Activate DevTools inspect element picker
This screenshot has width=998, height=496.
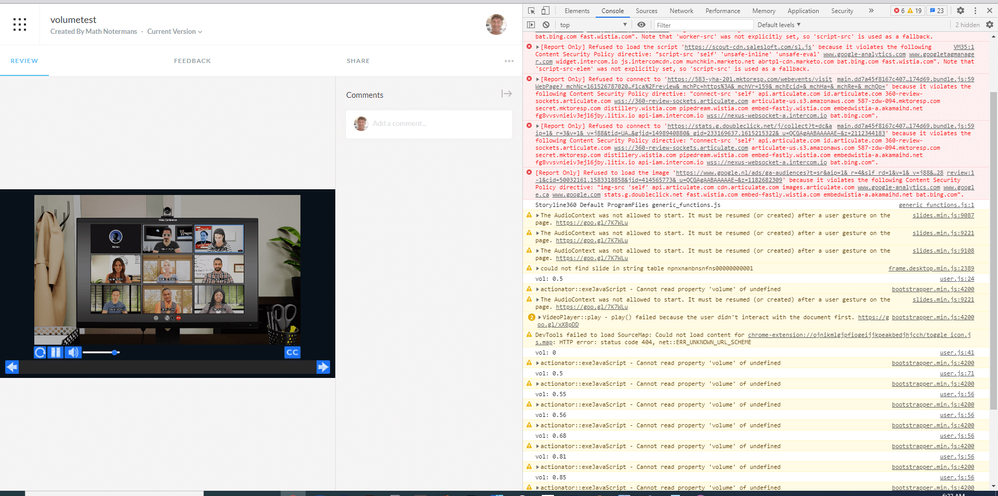[531, 11]
